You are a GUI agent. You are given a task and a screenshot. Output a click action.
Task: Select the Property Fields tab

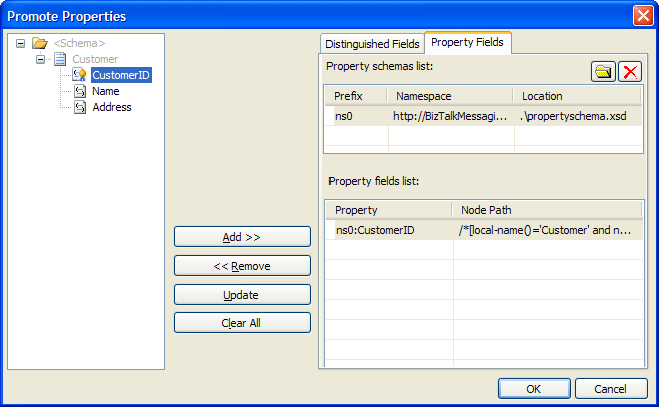(x=467, y=42)
